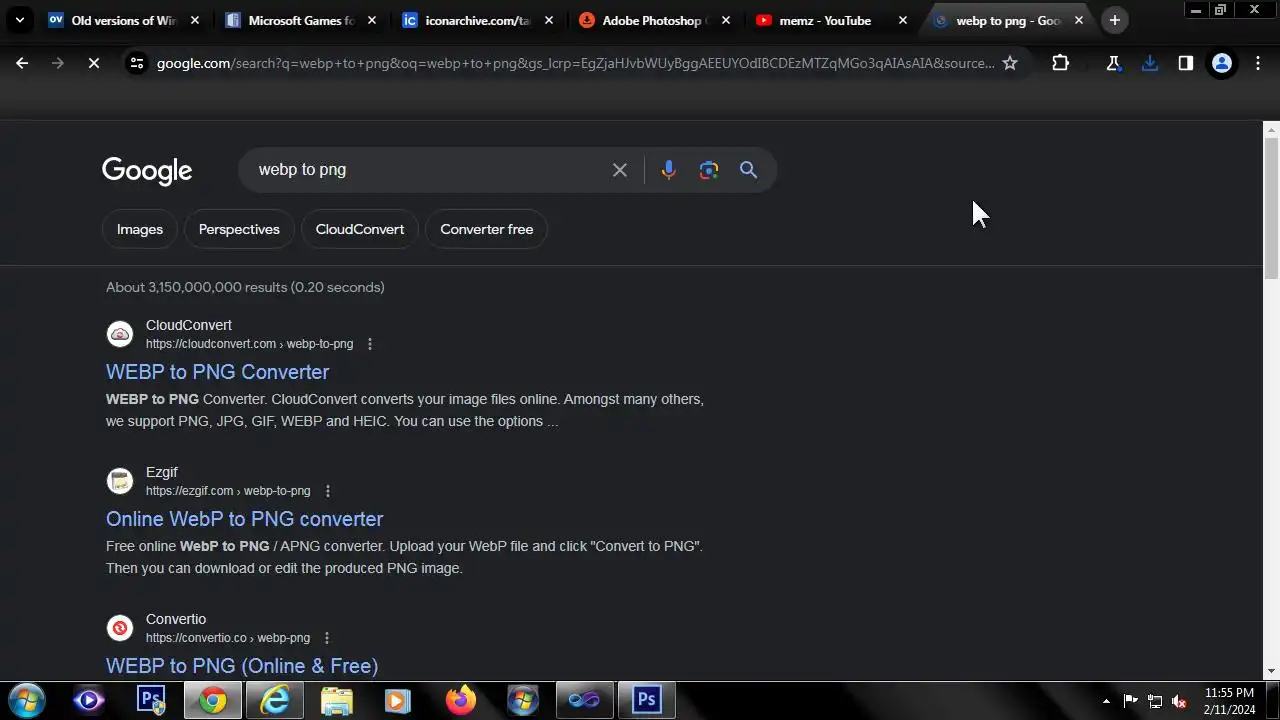Close the iconarchive.com tab

point(549,20)
